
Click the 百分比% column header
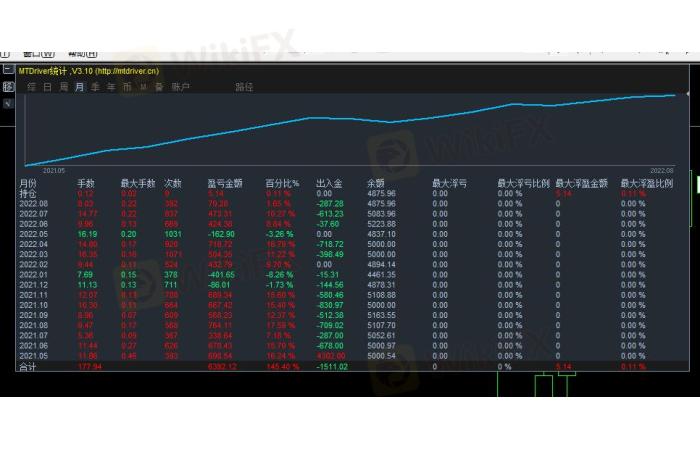coord(282,184)
